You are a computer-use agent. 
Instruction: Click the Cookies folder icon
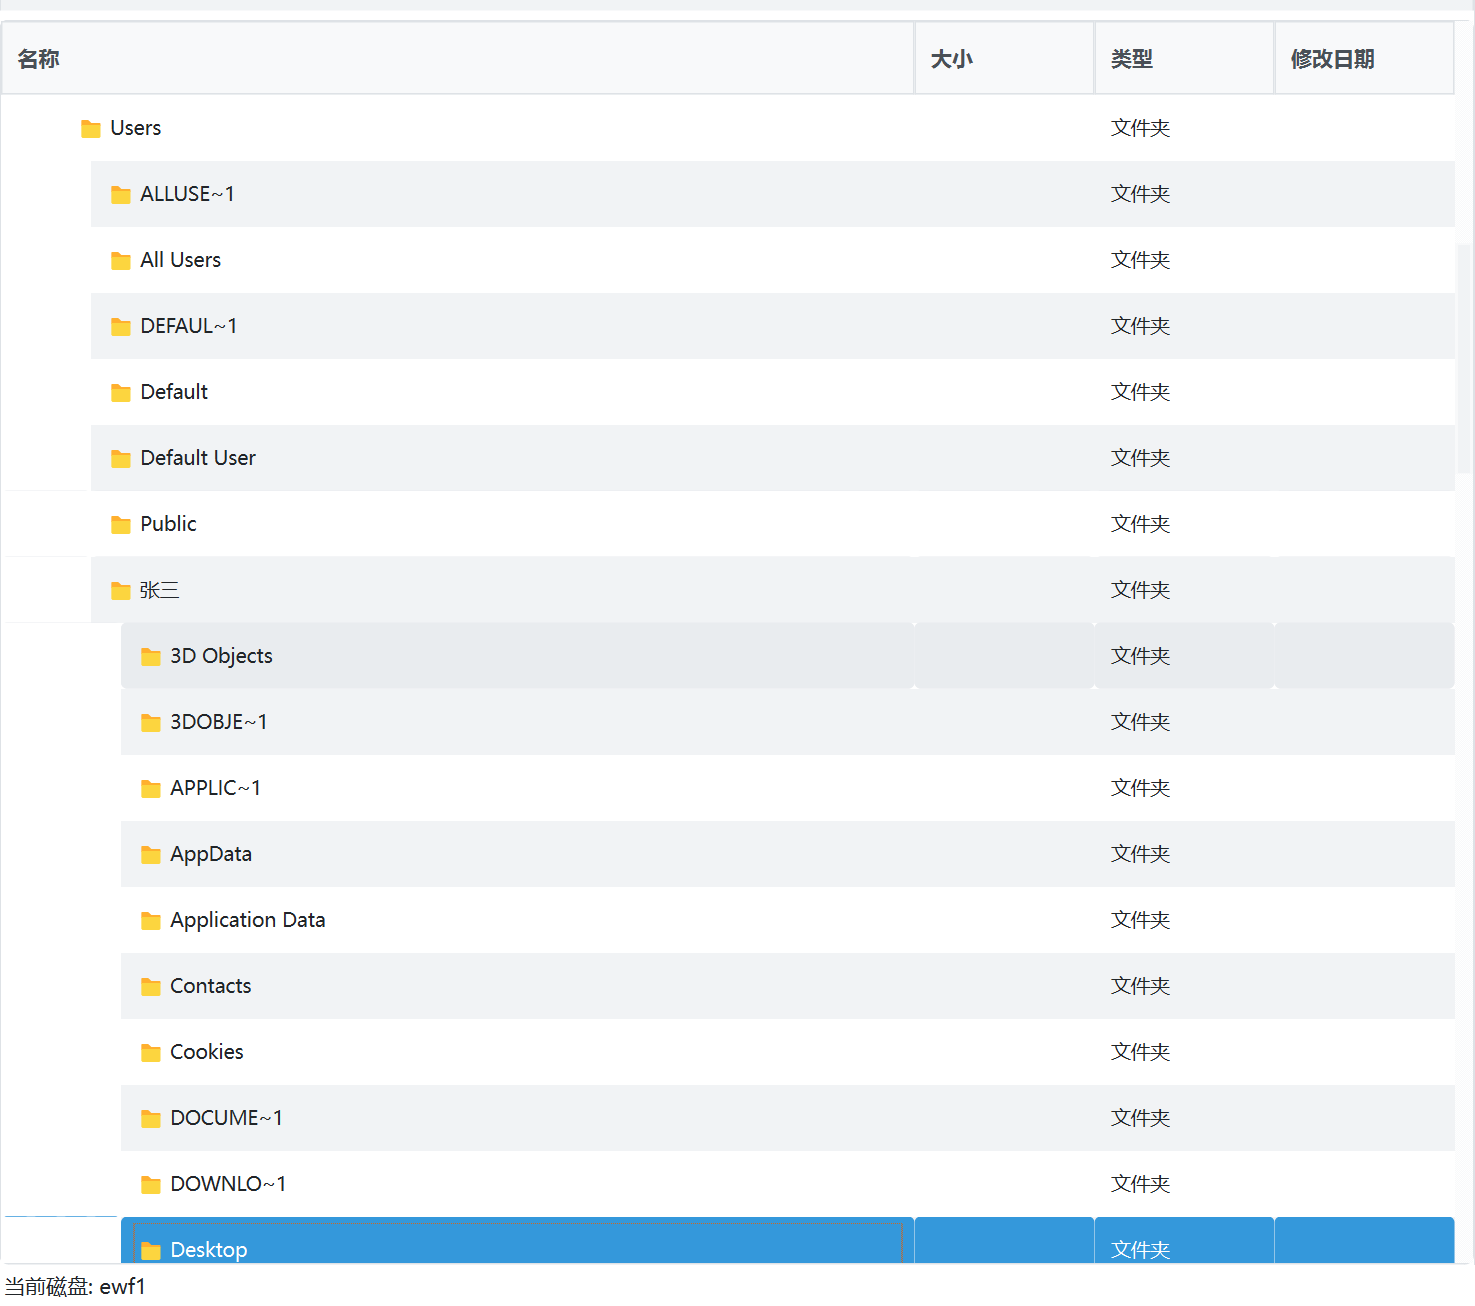pos(151,1053)
